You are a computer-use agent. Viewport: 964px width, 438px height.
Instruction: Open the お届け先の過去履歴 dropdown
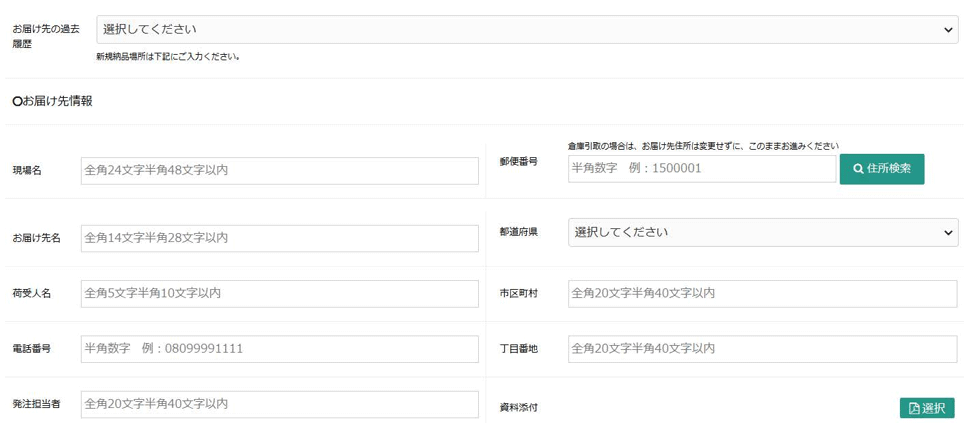pos(528,30)
